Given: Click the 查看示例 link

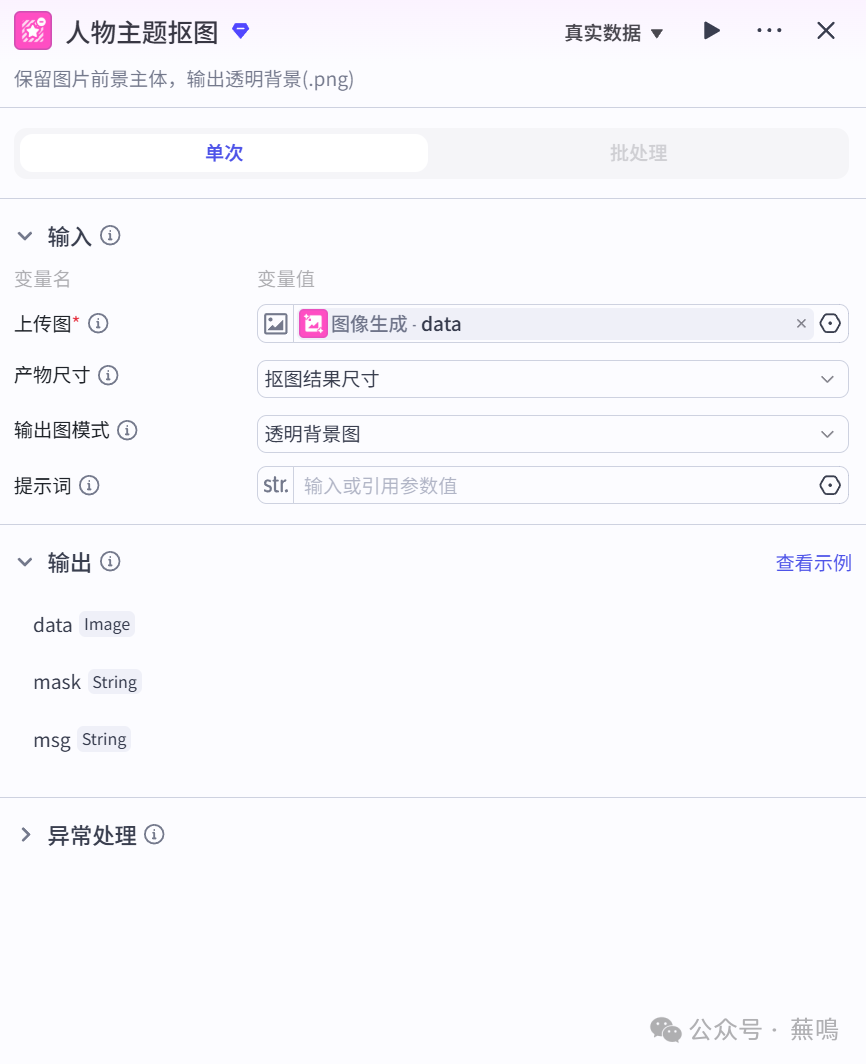Looking at the screenshot, I should [813, 563].
